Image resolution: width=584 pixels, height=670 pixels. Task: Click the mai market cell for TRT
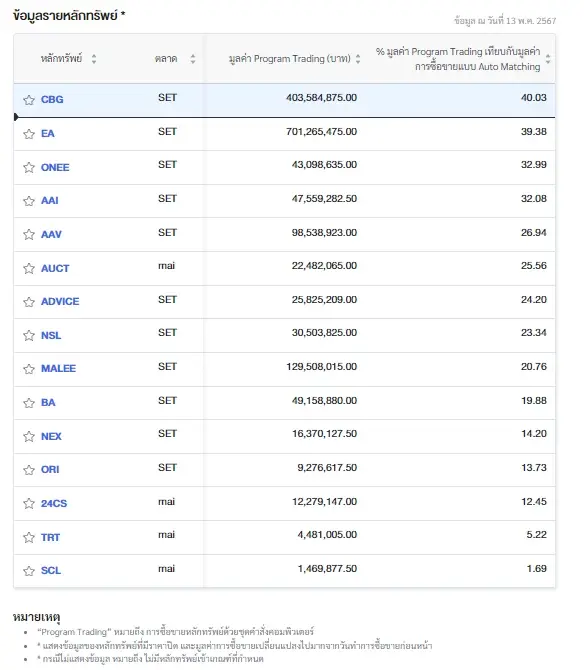tap(167, 535)
